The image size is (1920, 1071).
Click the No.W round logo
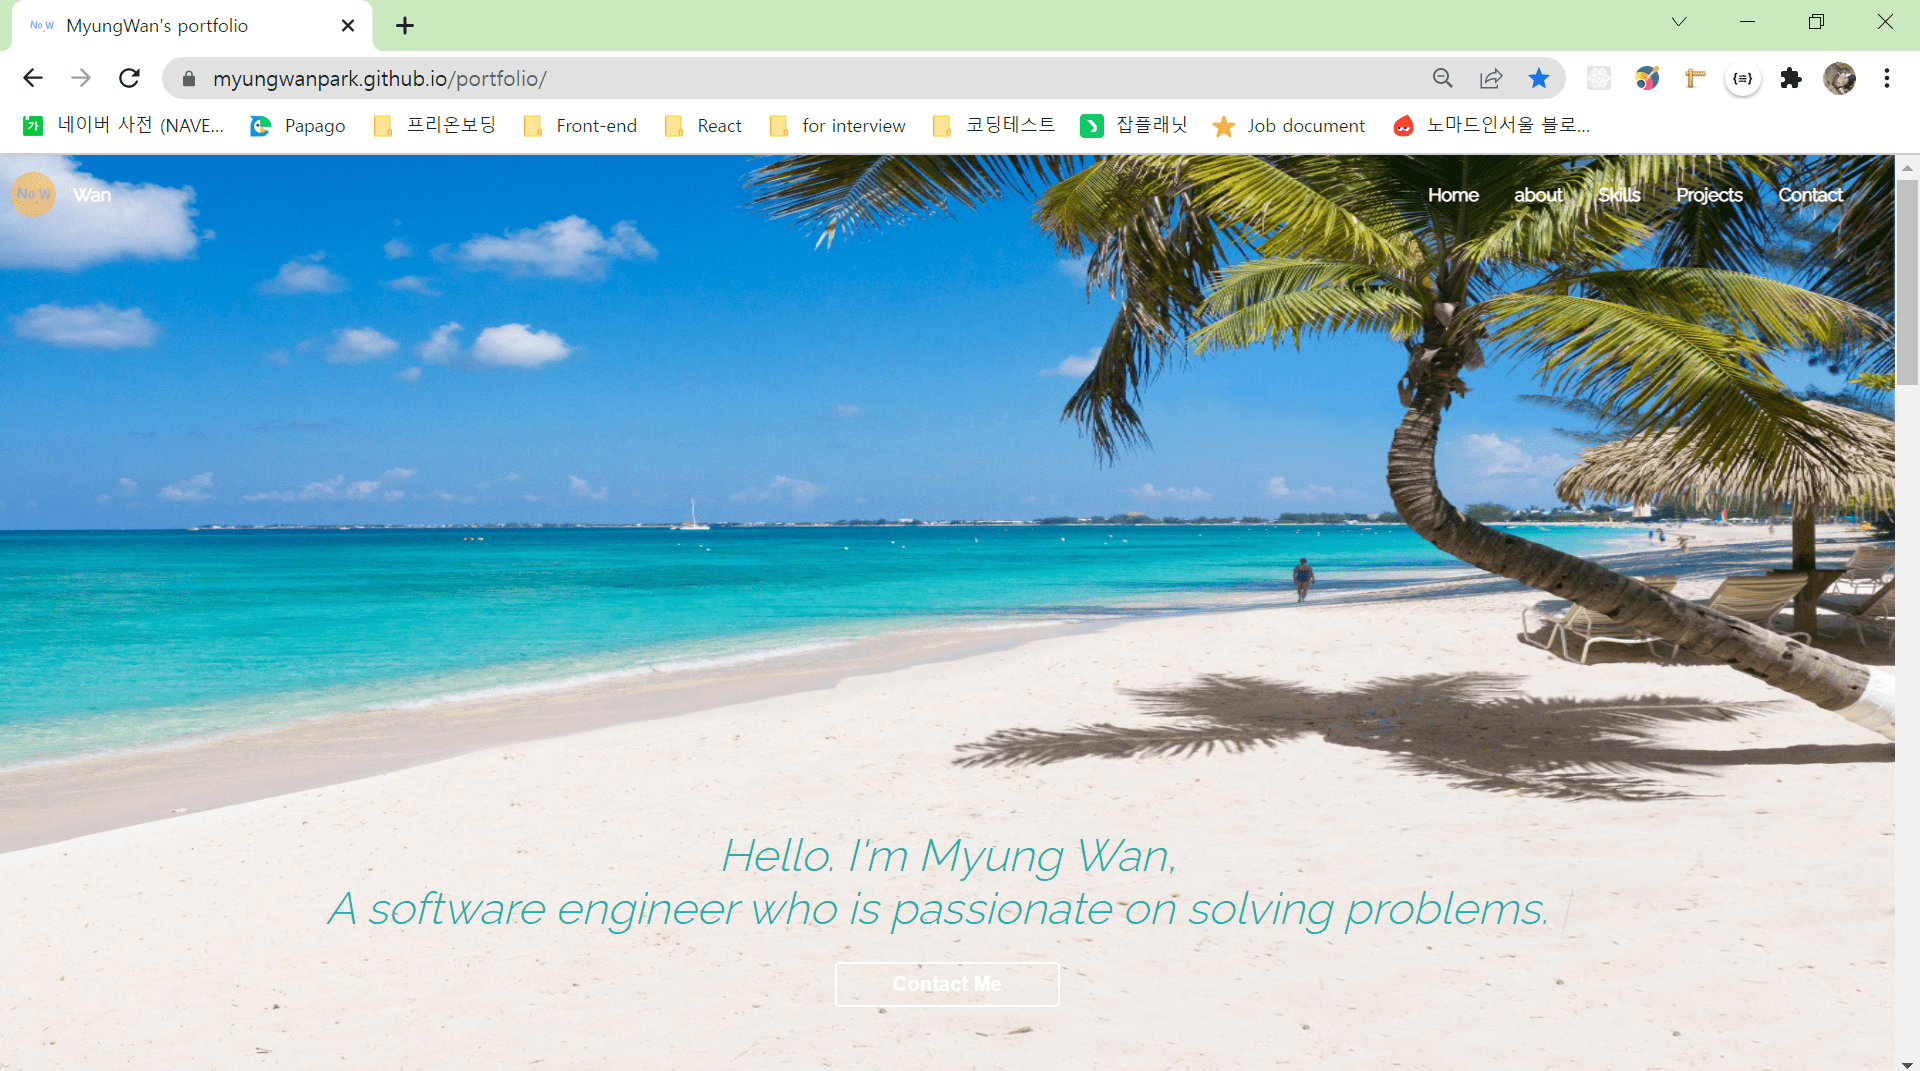pos(34,194)
